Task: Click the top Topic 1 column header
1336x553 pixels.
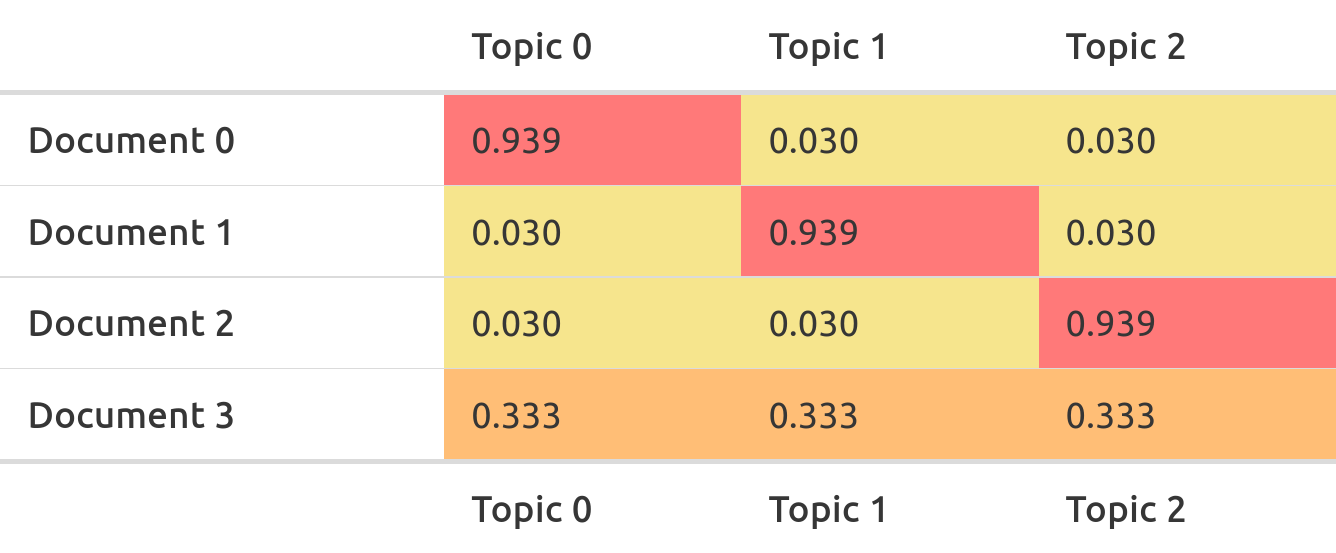Action: 827,47
